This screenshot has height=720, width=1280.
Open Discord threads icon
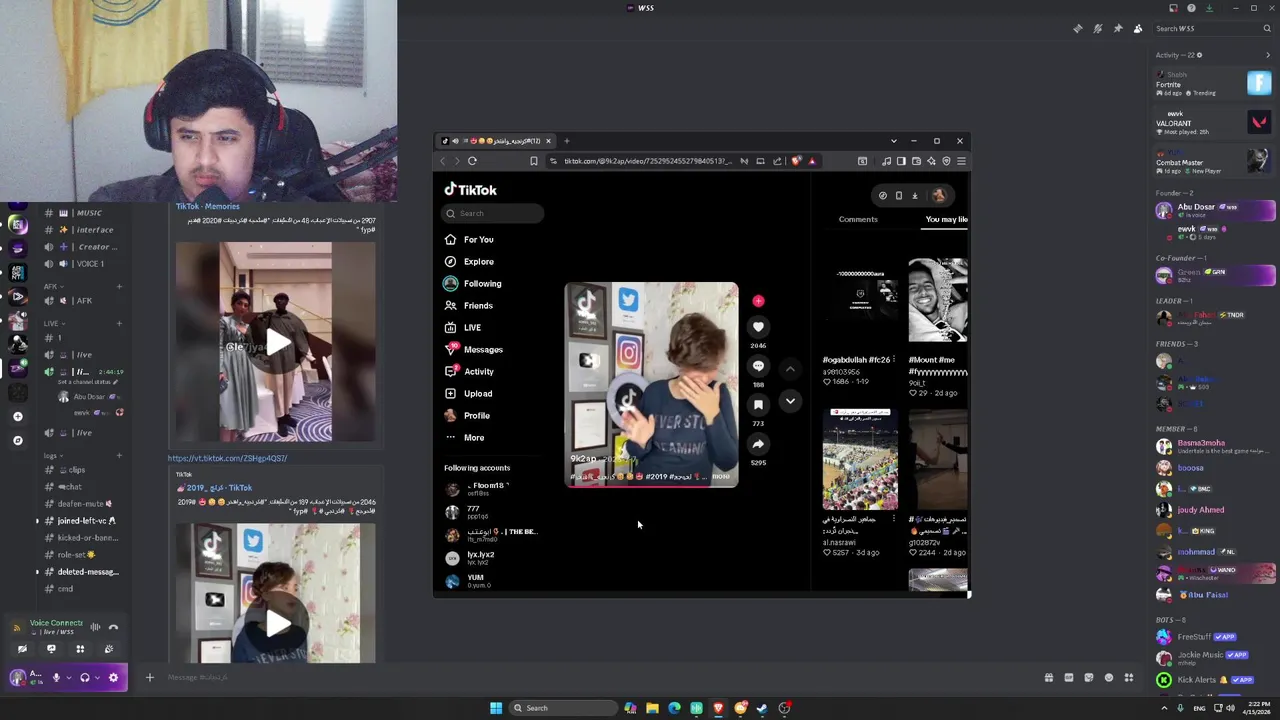pos(1078,29)
